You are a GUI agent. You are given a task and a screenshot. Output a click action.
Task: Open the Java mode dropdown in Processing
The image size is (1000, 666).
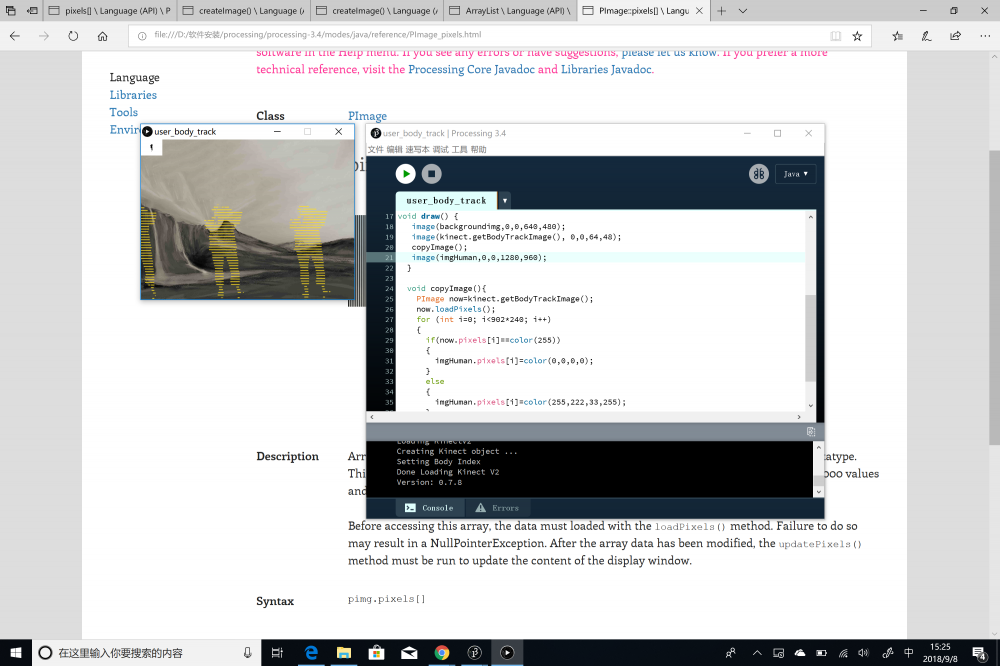[795, 174]
